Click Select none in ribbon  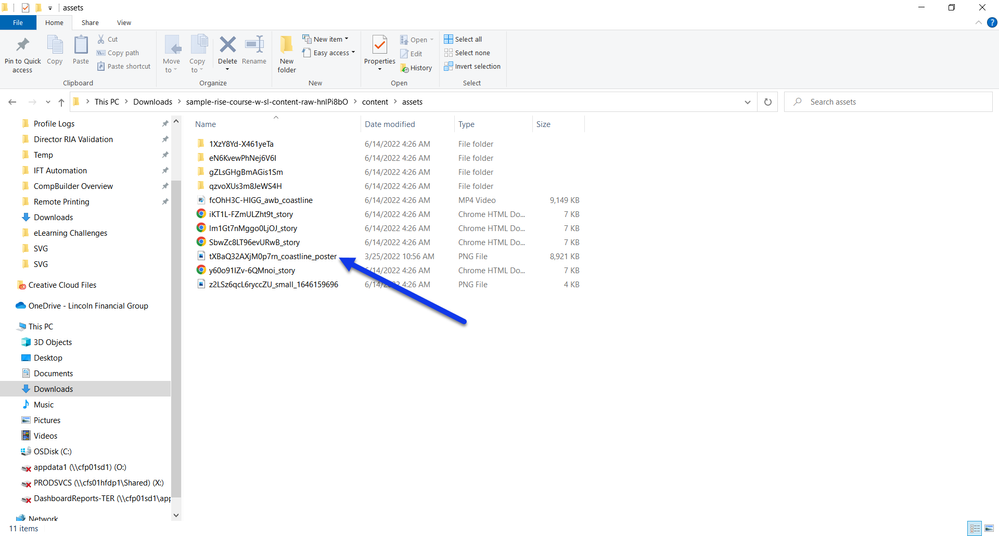point(467,53)
